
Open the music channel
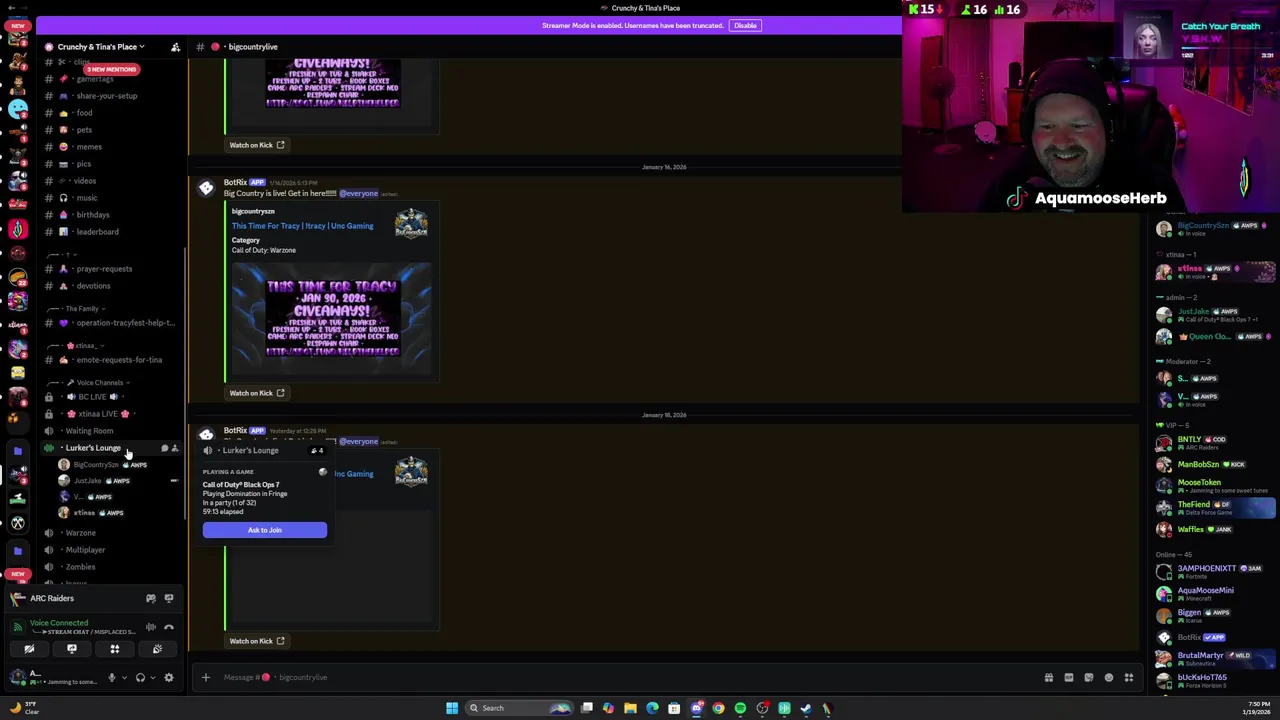pos(110,198)
